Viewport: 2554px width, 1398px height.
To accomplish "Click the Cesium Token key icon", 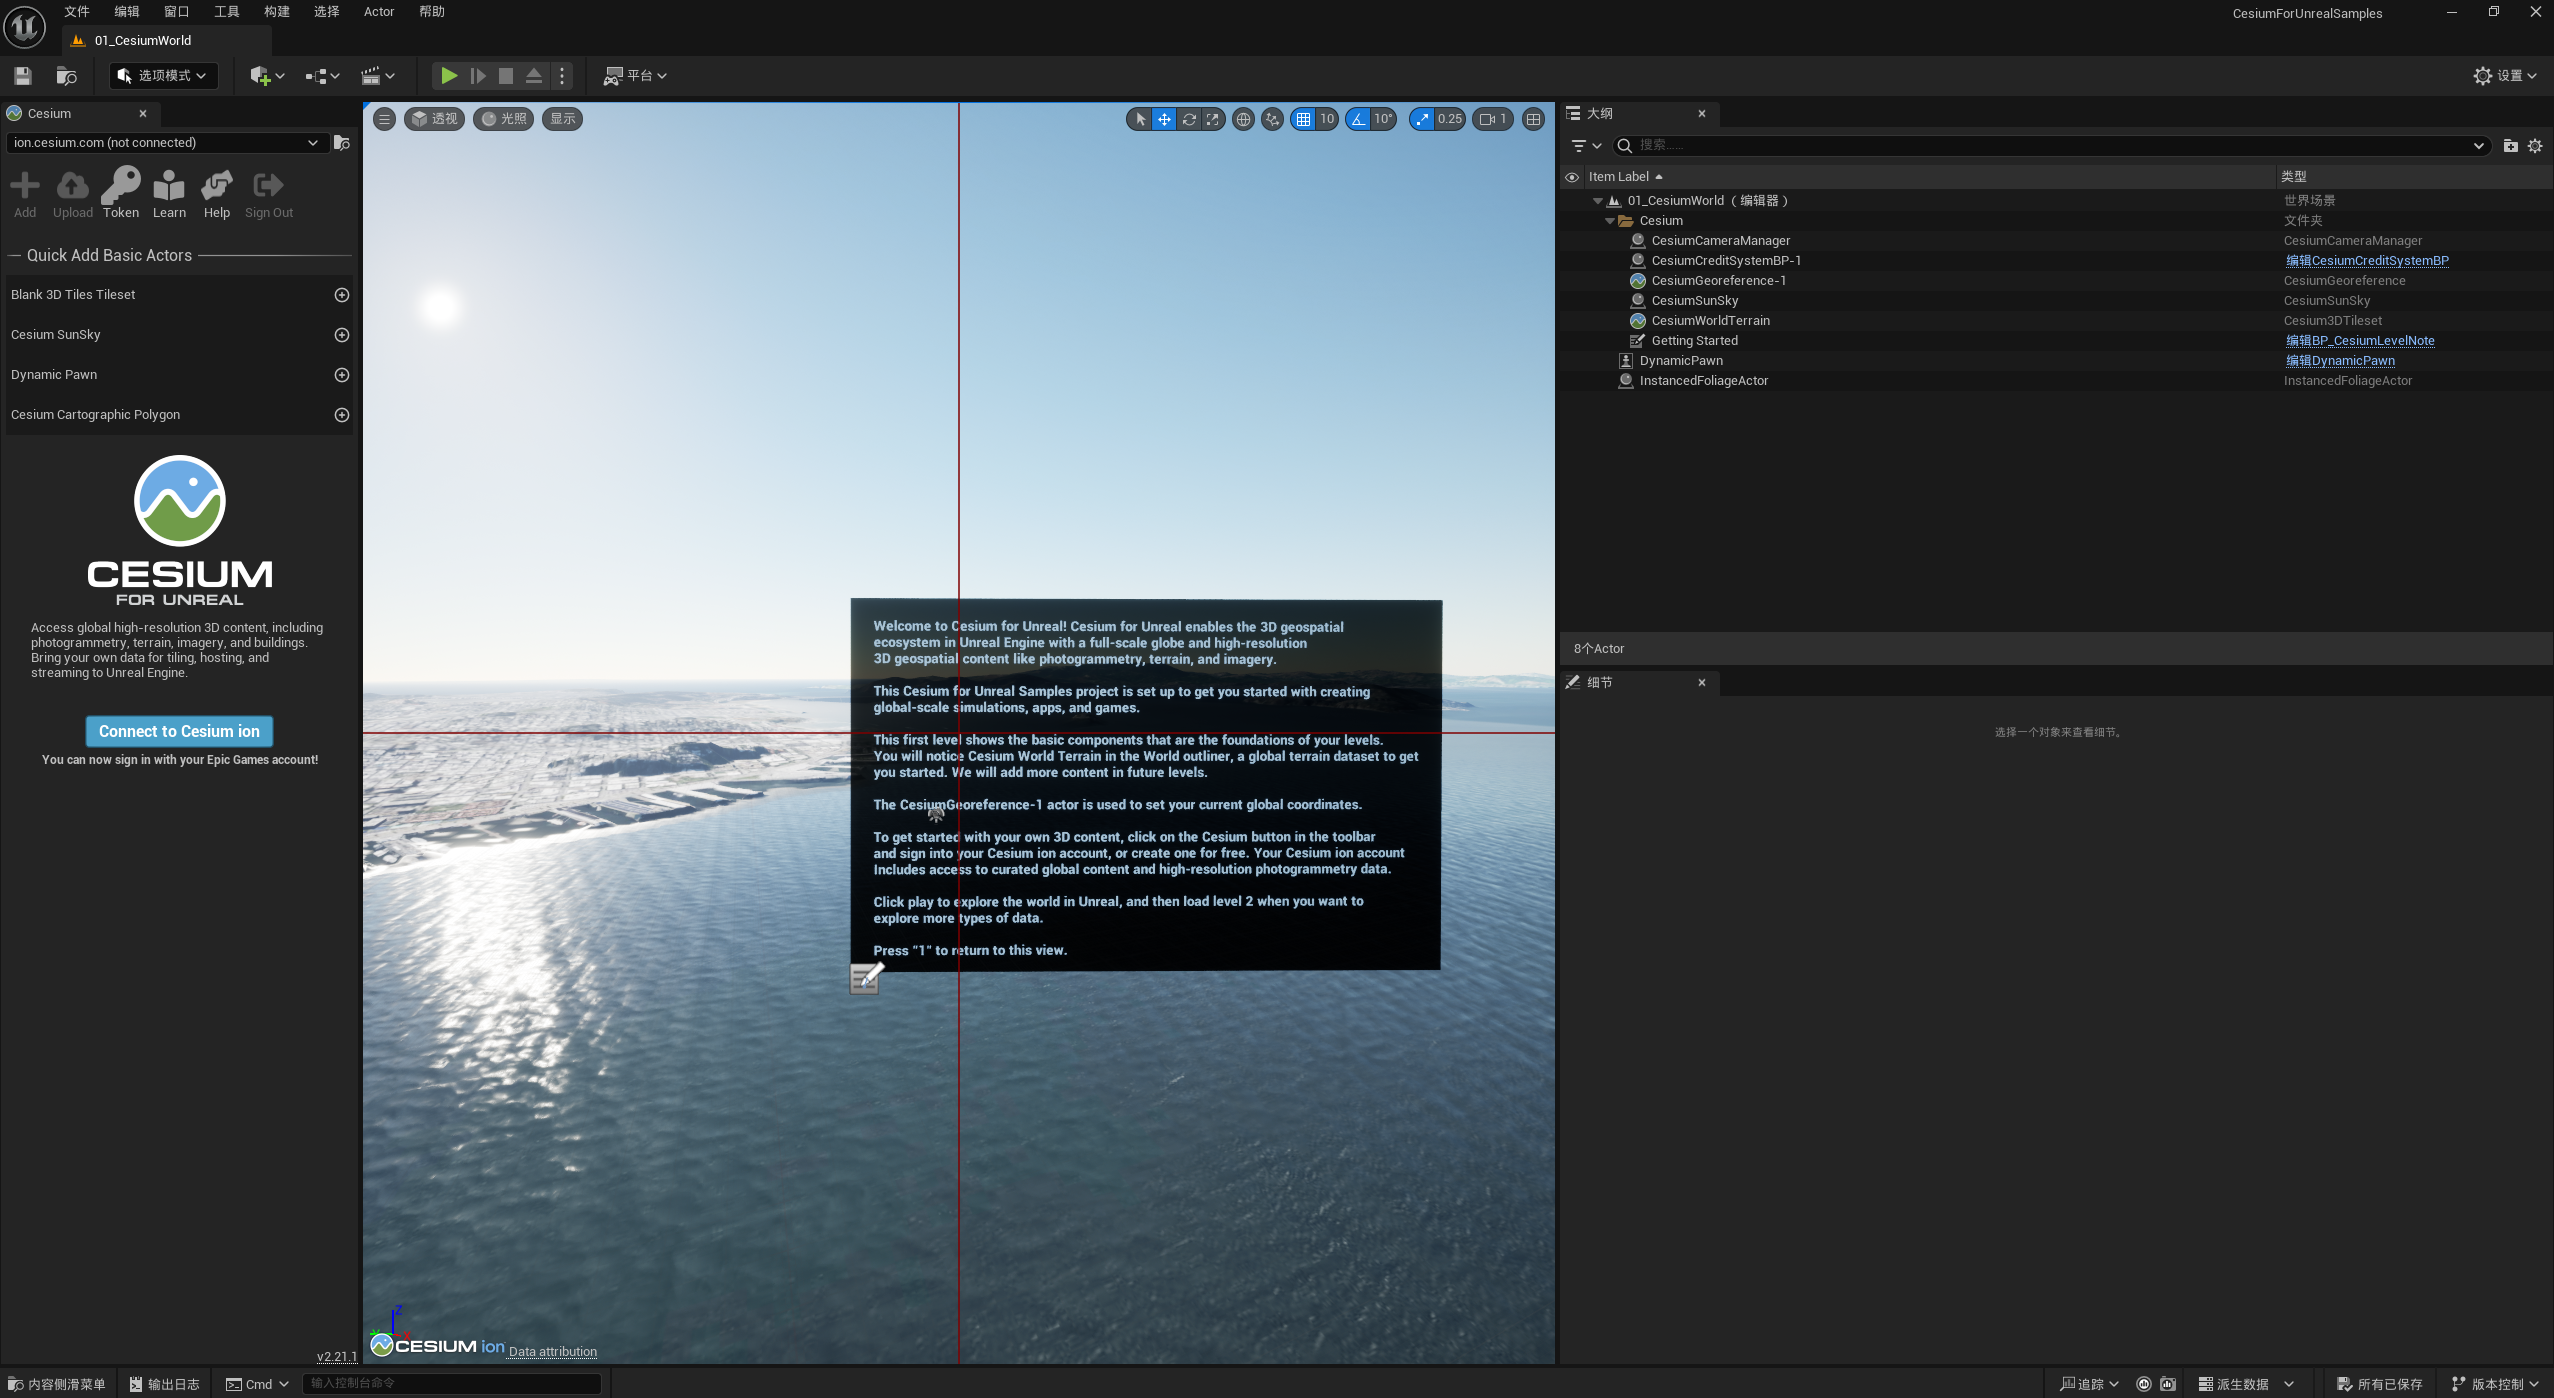I will pyautogui.click(x=121, y=187).
